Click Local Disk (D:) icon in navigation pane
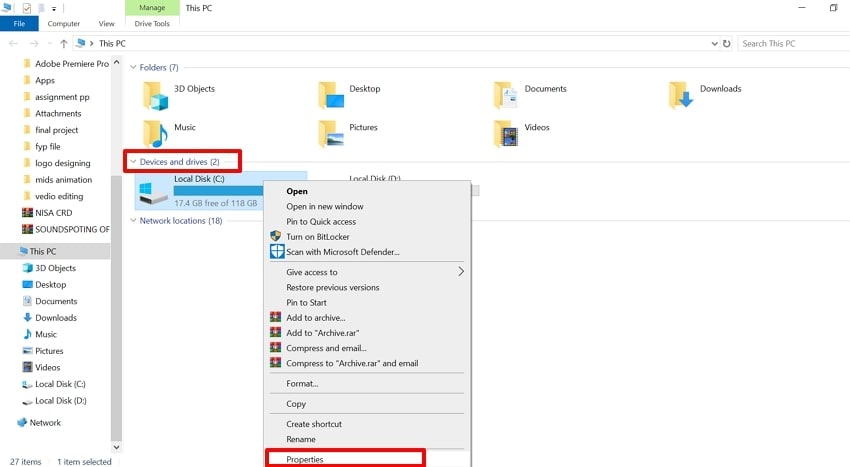Viewport: 850px width, 467px height. [x=27, y=401]
